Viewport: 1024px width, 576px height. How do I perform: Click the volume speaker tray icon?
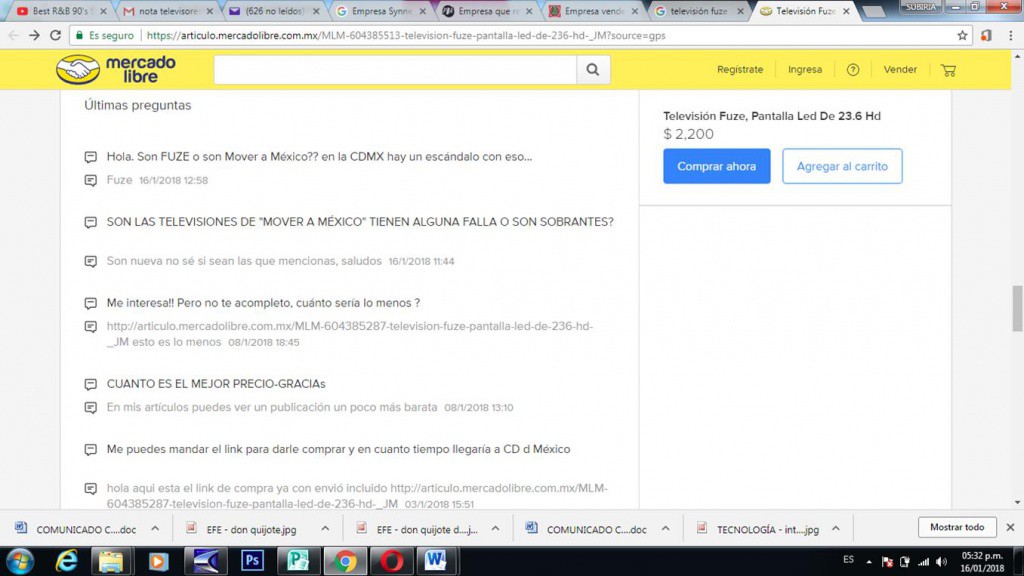click(x=941, y=562)
